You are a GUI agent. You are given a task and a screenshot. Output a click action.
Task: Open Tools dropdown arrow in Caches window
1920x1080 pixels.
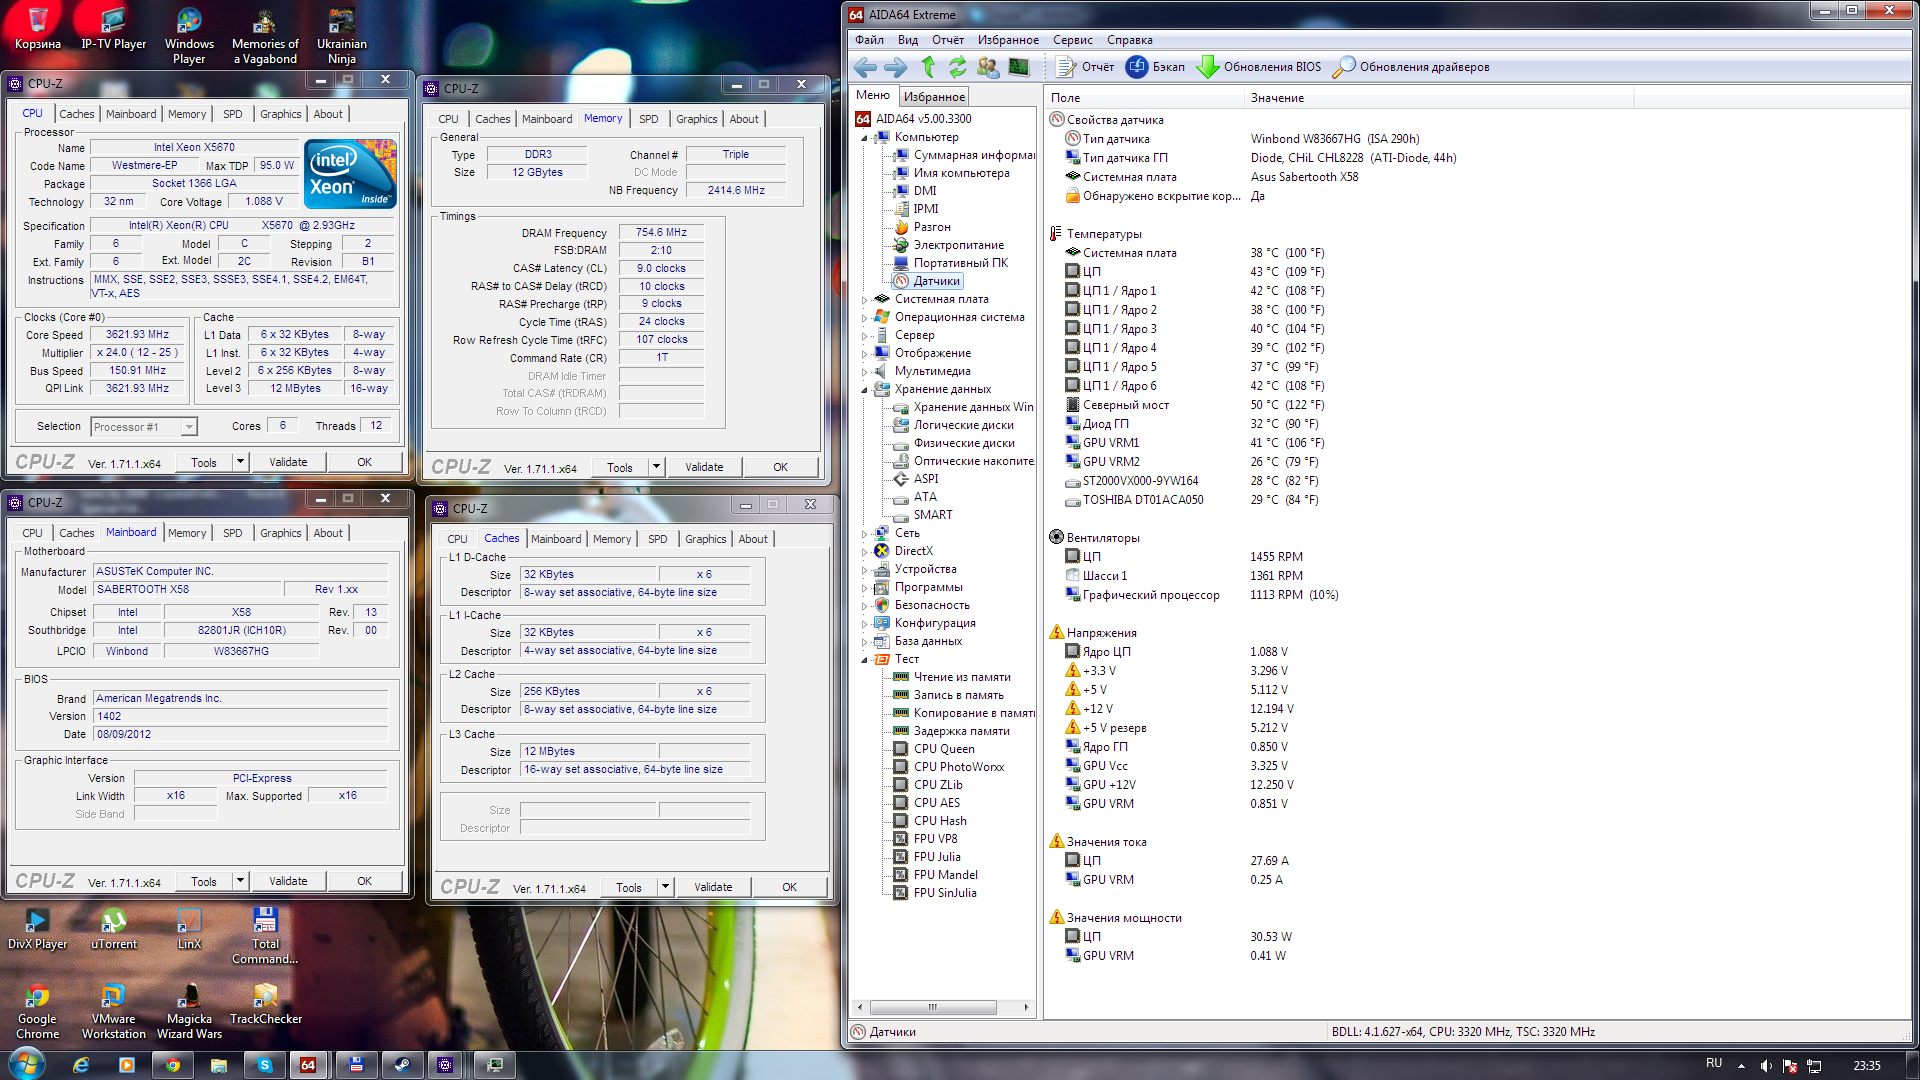[x=664, y=887]
